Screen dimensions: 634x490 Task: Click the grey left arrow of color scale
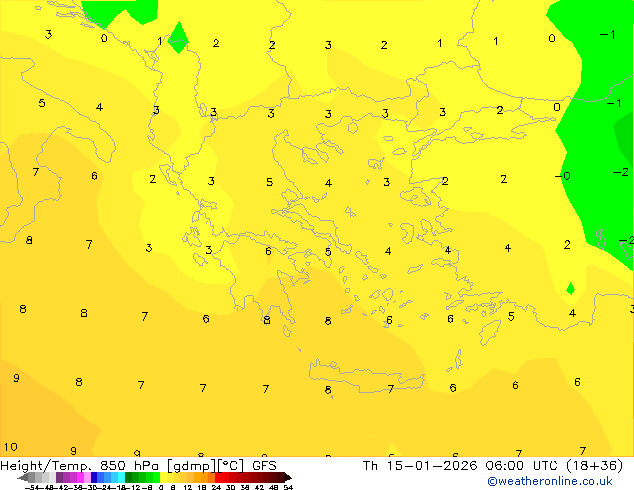pyautogui.click(x=23, y=478)
